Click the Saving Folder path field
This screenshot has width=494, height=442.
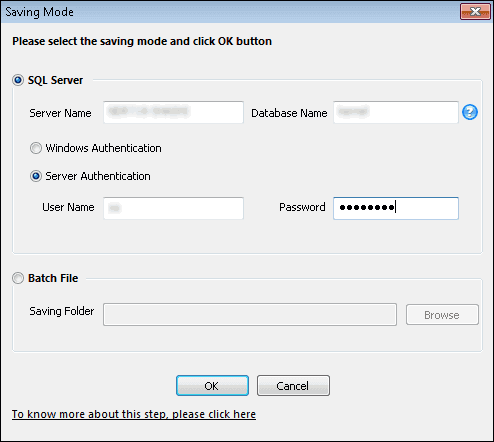click(x=250, y=314)
